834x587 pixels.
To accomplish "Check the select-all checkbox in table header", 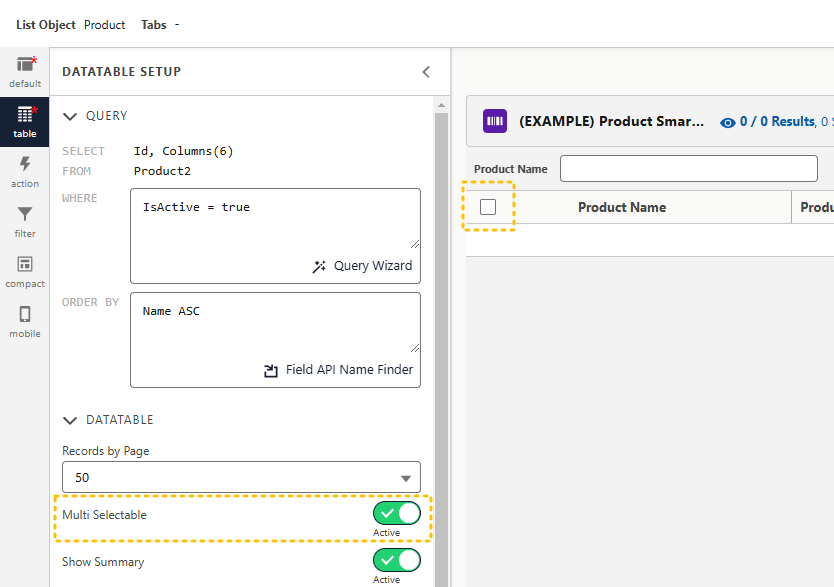I will (x=488, y=207).
